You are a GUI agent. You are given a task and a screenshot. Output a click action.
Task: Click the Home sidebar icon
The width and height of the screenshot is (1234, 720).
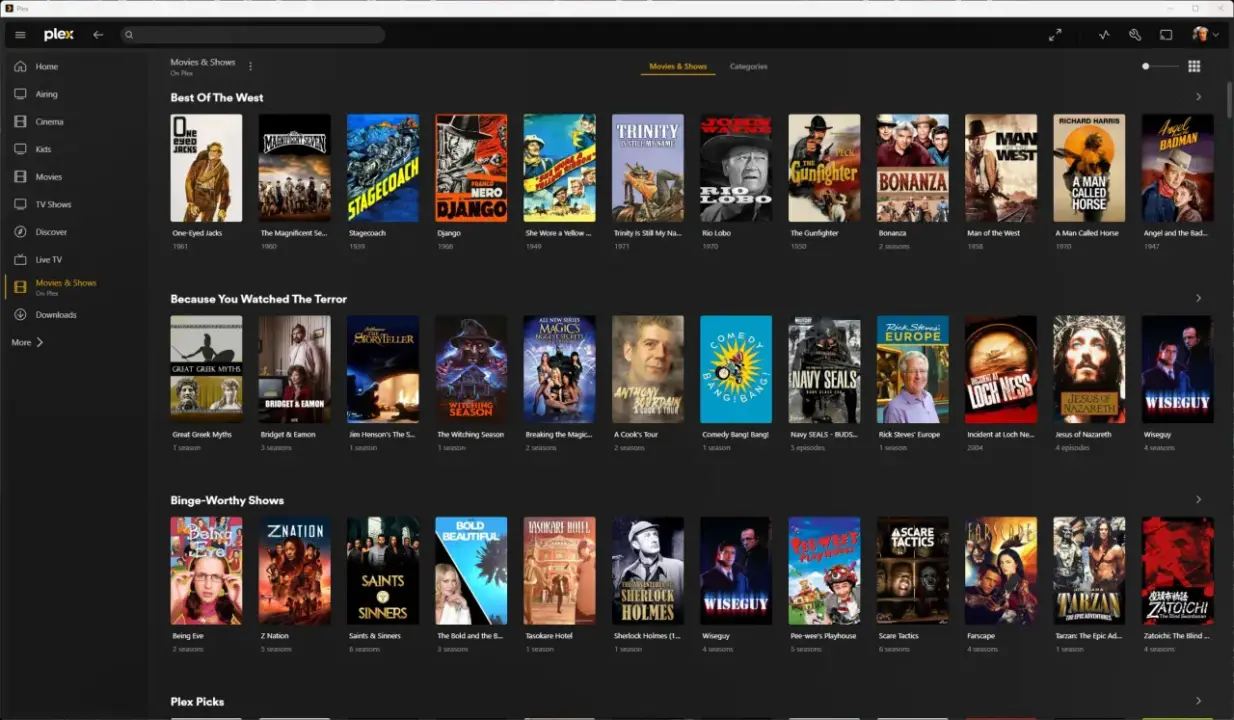click(20, 67)
